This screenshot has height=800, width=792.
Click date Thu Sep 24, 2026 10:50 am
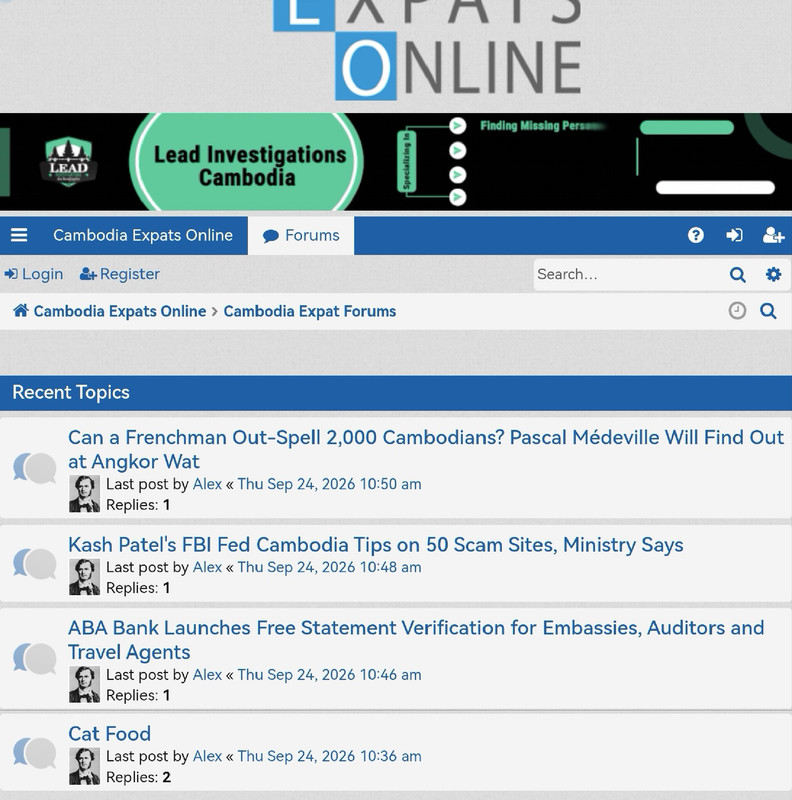329,484
